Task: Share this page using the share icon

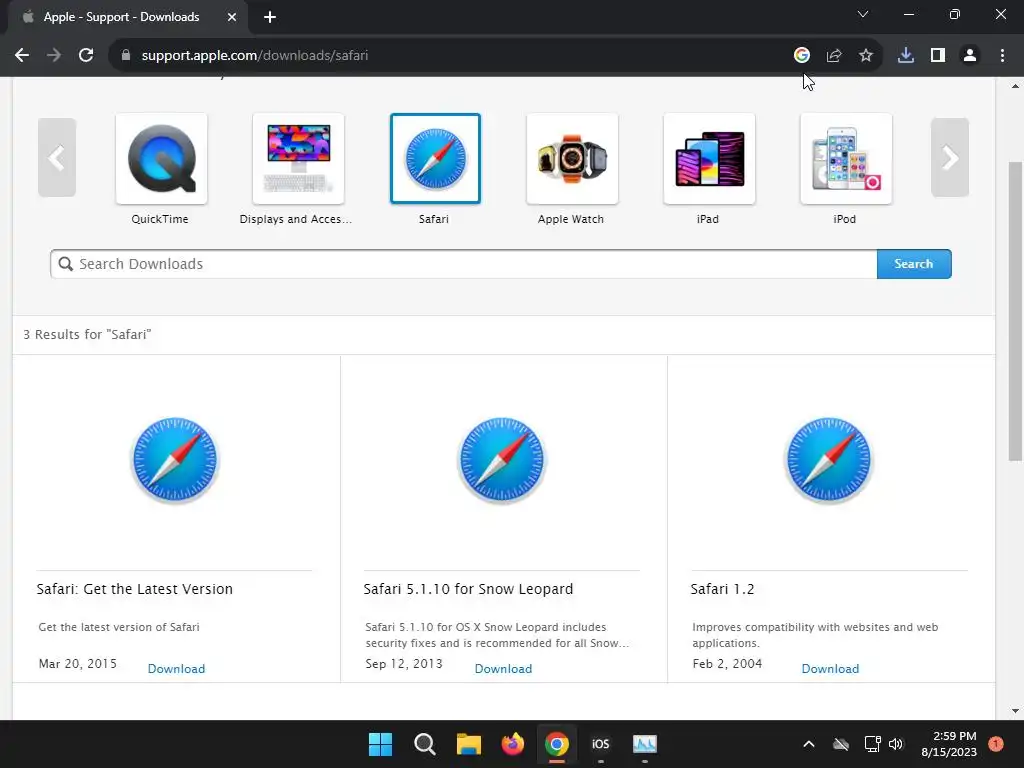Action: click(833, 56)
